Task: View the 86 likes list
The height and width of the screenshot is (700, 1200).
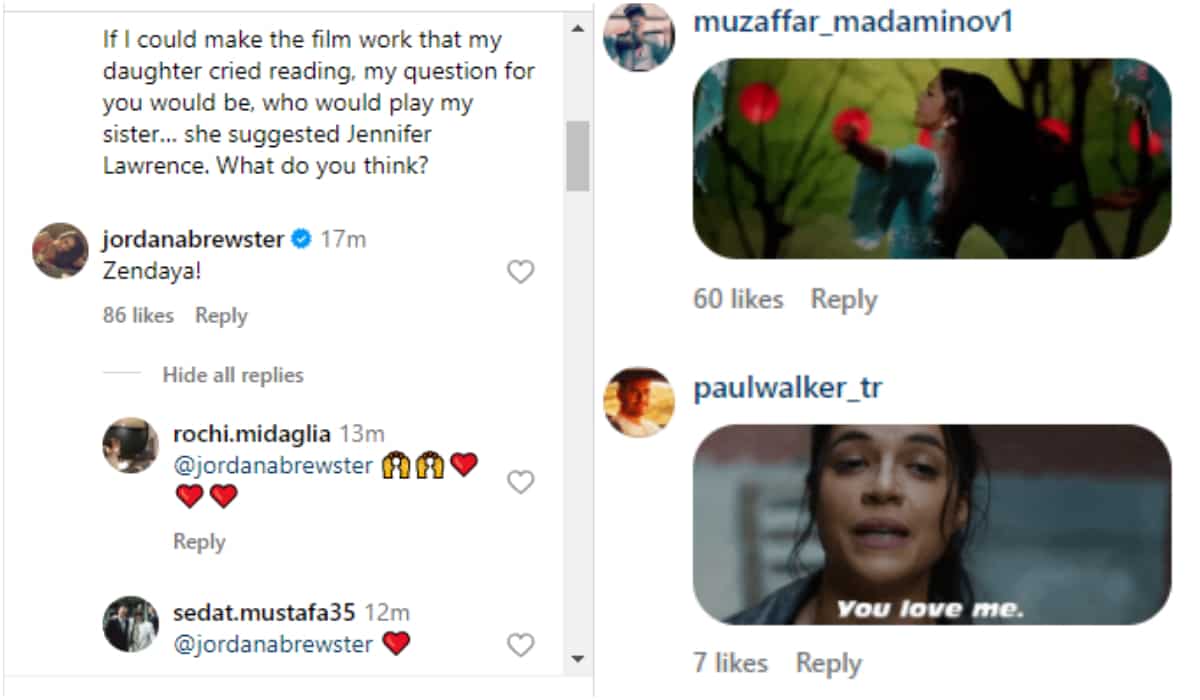Action: tap(138, 316)
